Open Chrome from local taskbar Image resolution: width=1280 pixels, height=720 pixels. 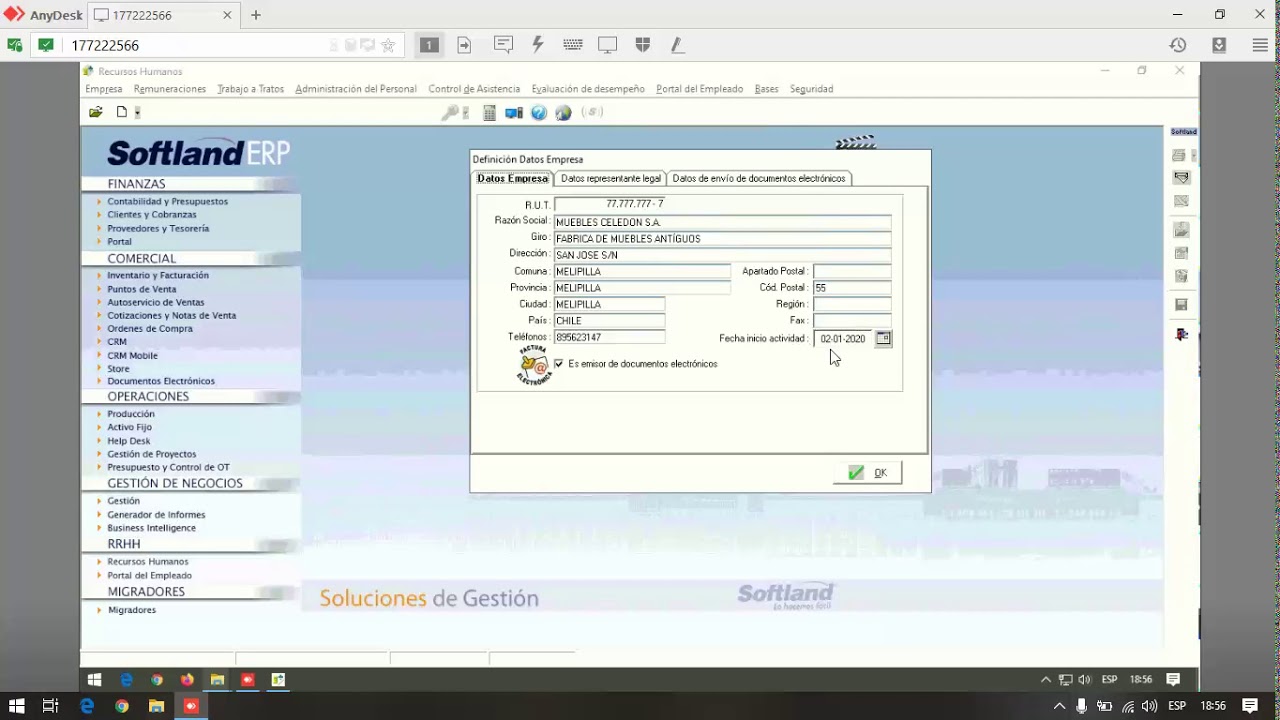click(121, 706)
